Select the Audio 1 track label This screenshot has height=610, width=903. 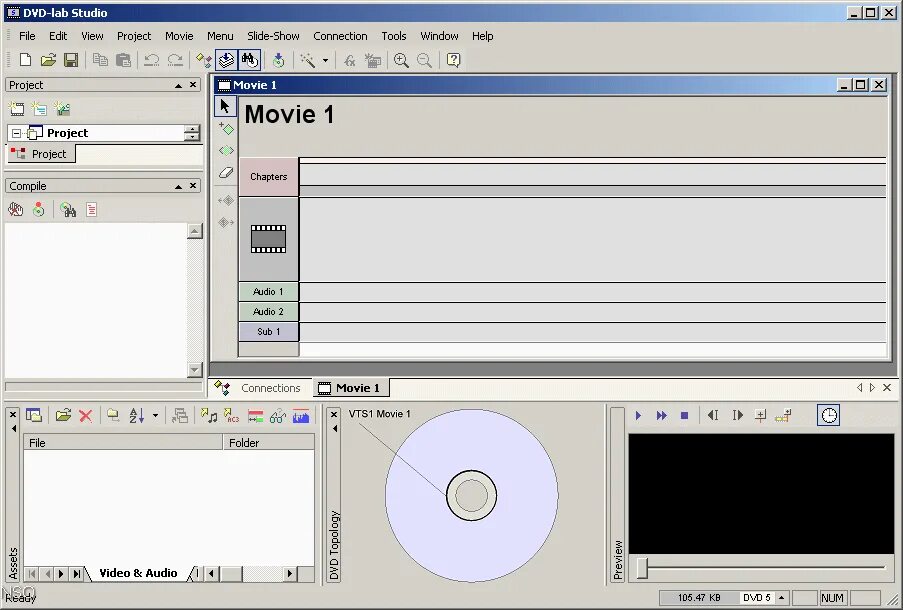pyautogui.click(x=268, y=292)
